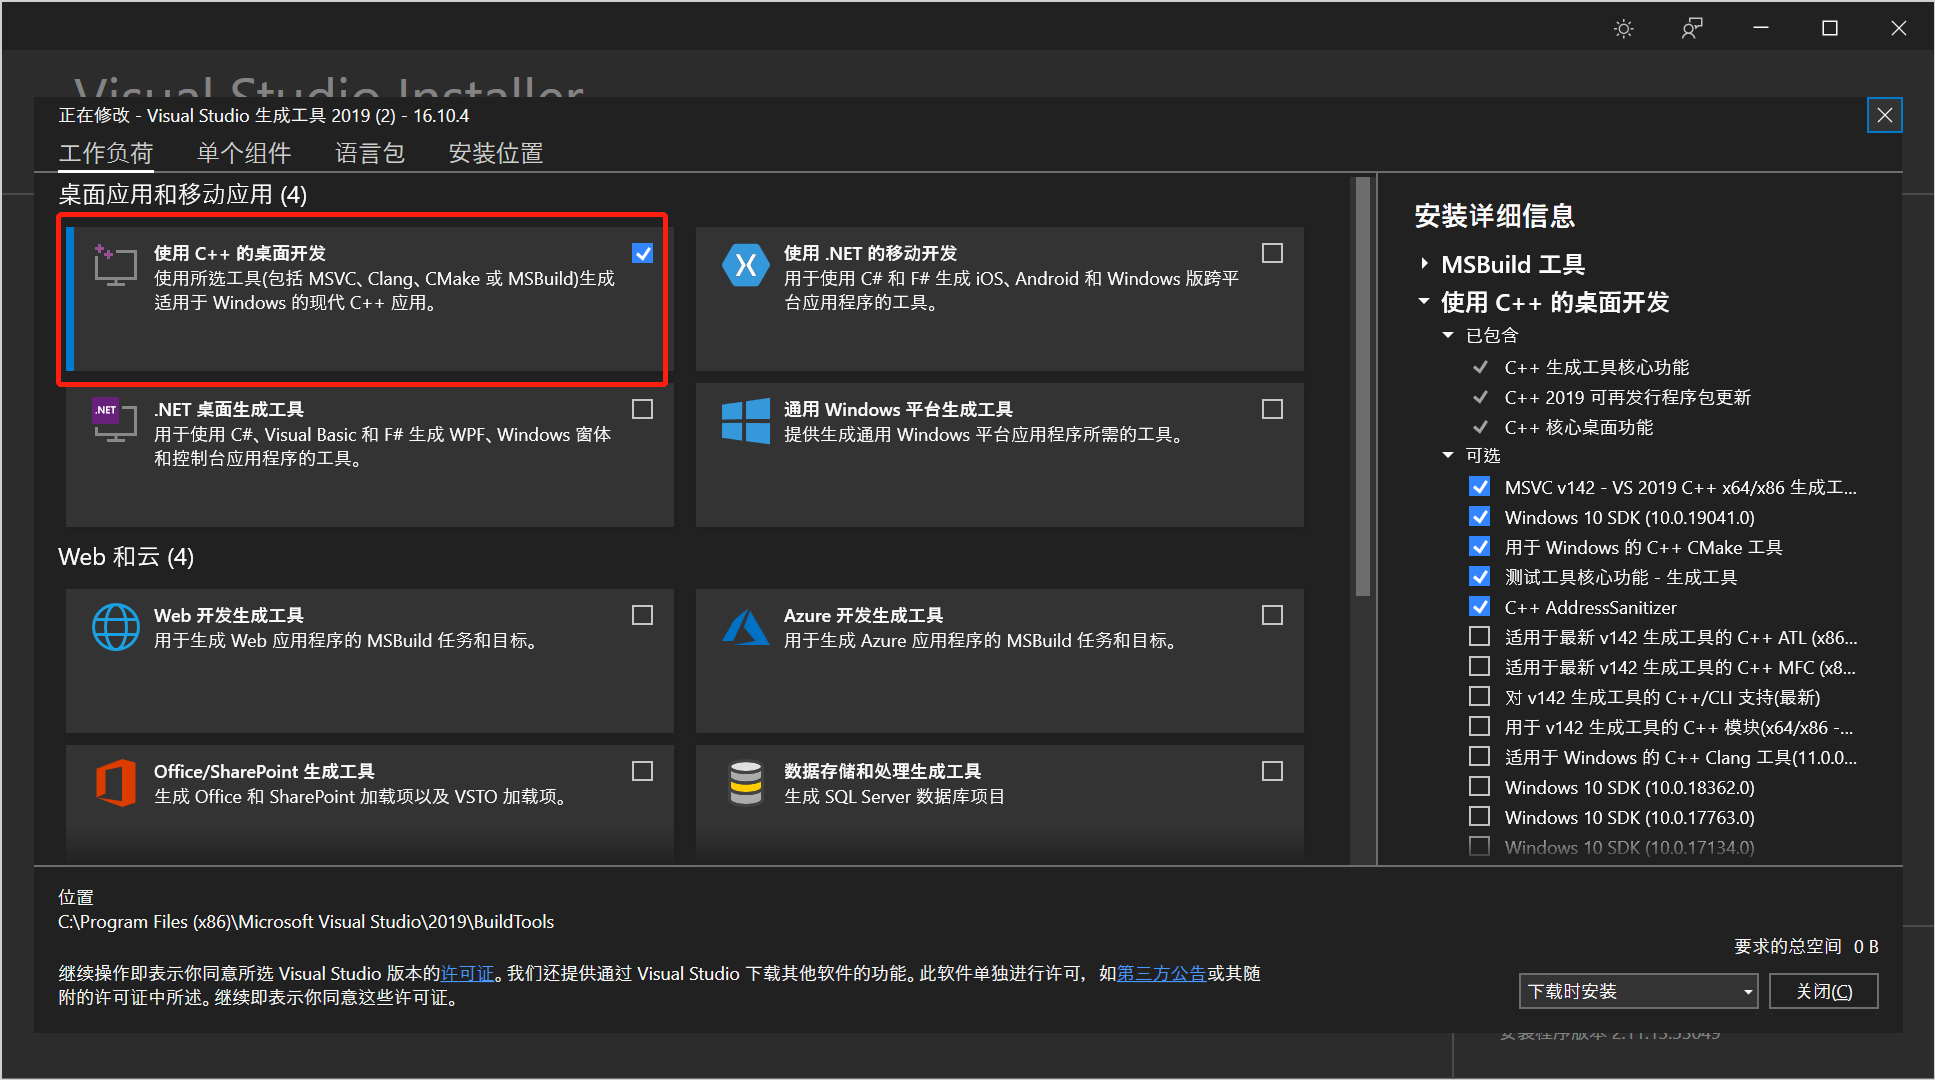
Task: Click the Web development globe icon
Action: pyautogui.click(x=115, y=627)
